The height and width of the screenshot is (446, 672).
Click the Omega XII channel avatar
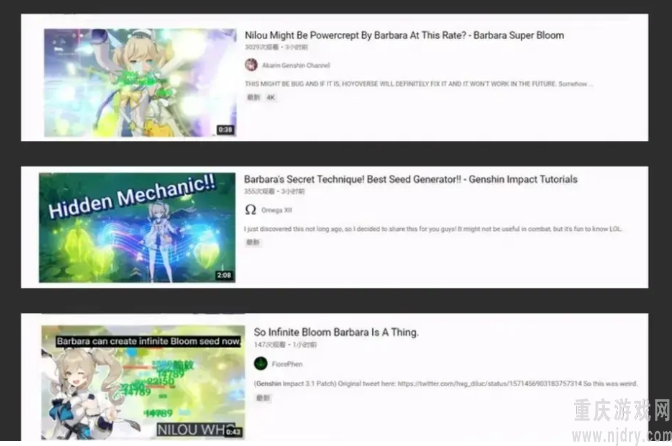pyautogui.click(x=250, y=210)
